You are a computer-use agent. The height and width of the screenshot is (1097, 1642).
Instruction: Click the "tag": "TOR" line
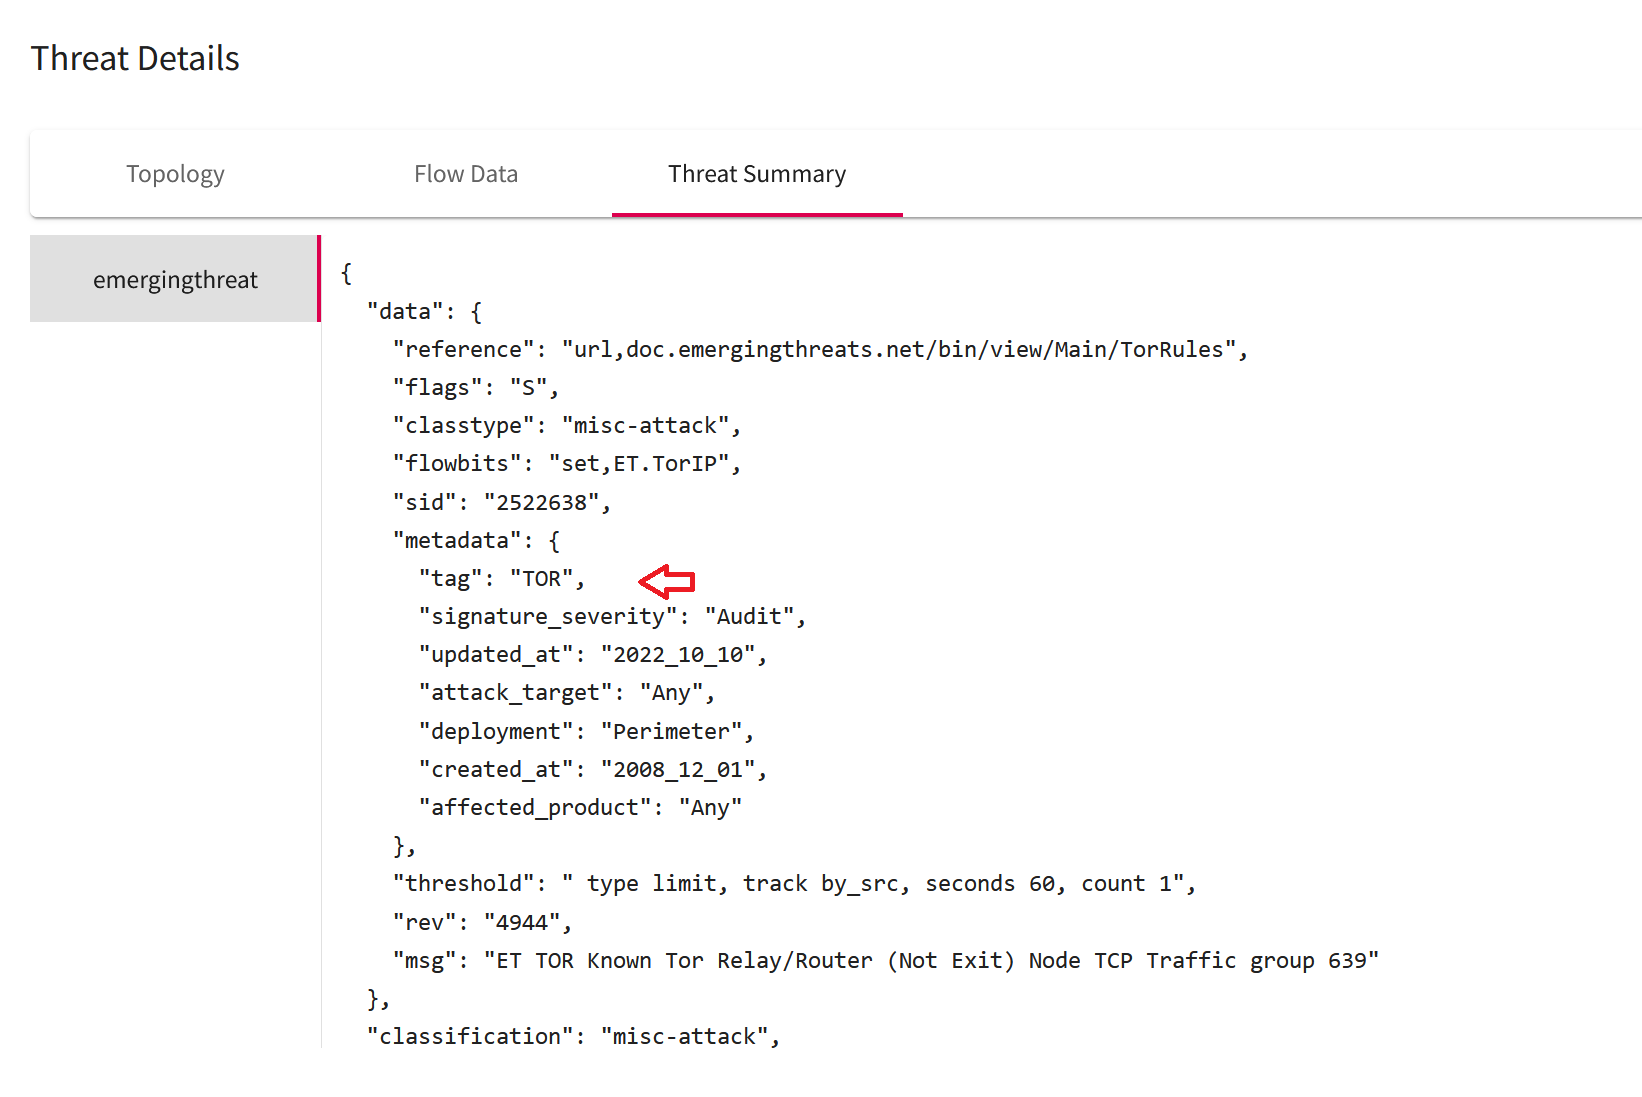click(502, 579)
